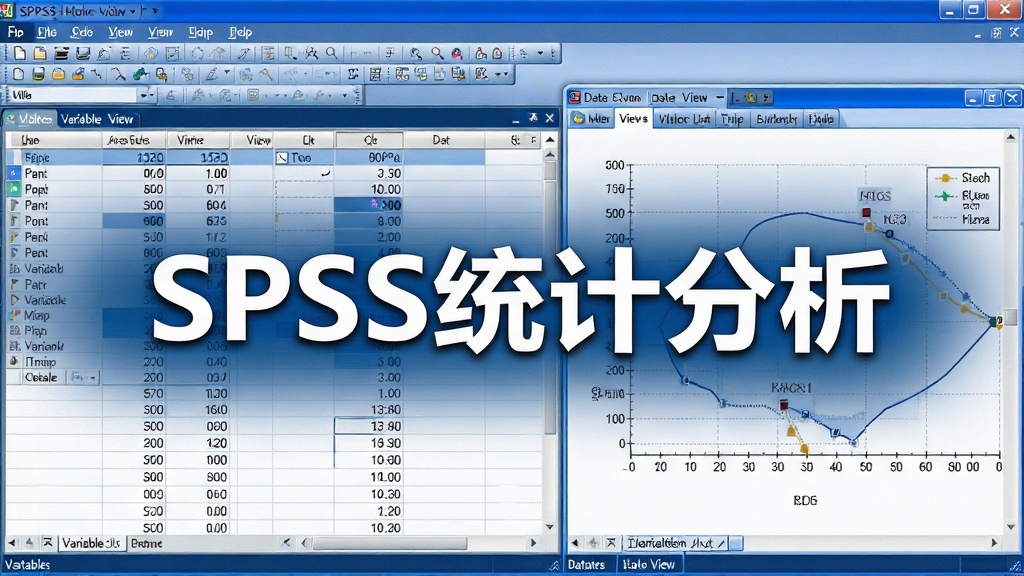The width and height of the screenshot is (1024, 576).
Task: Select the cell containing 3.30
Action: [x=368, y=173]
